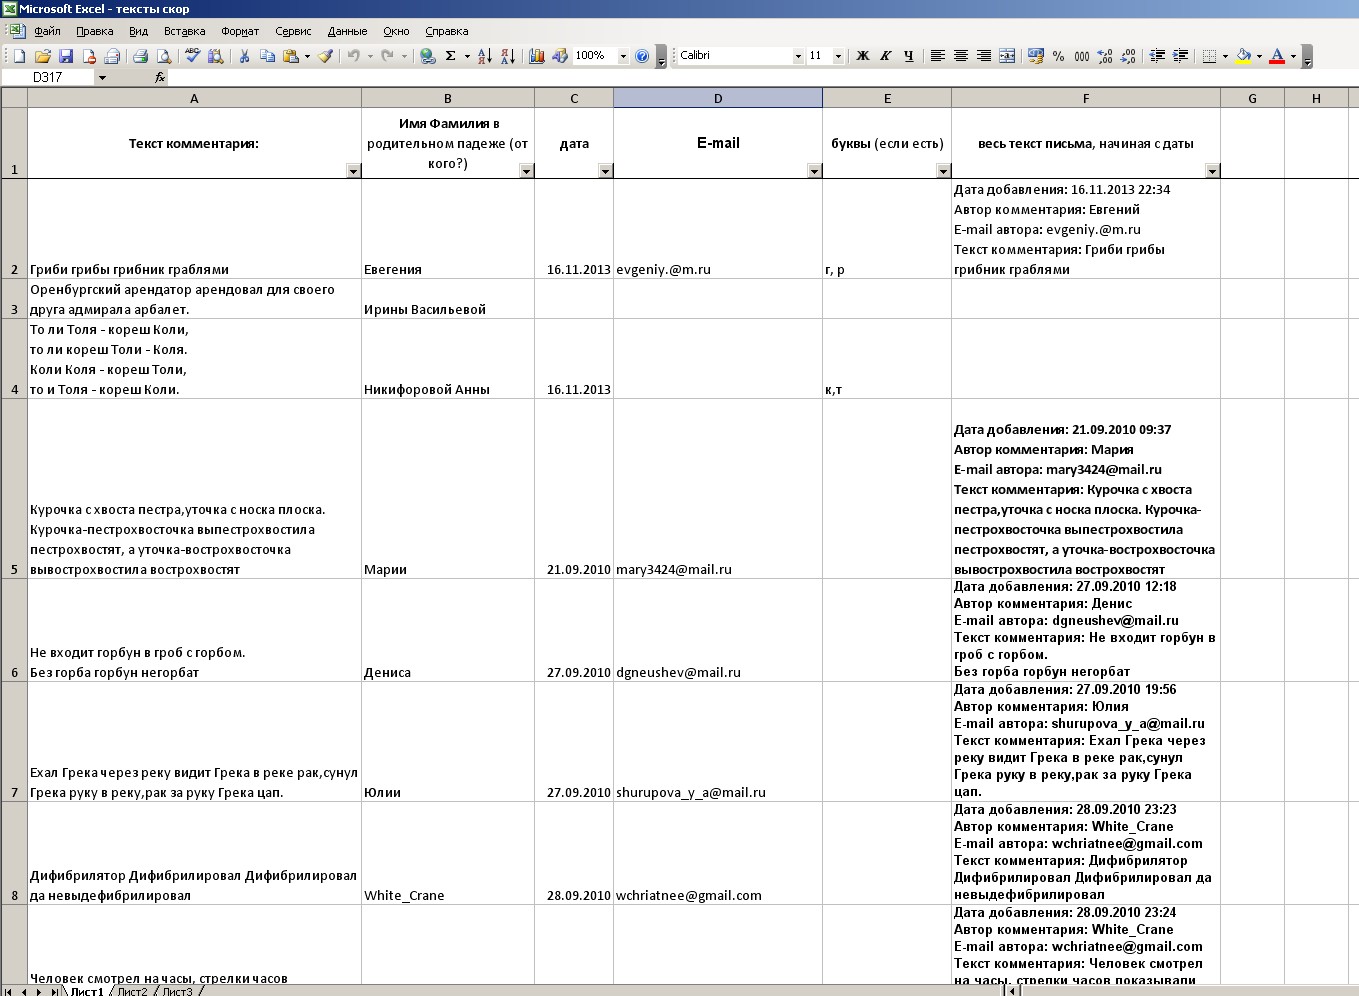Save the workbook with the floppy disk icon

[x=65, y=56]
